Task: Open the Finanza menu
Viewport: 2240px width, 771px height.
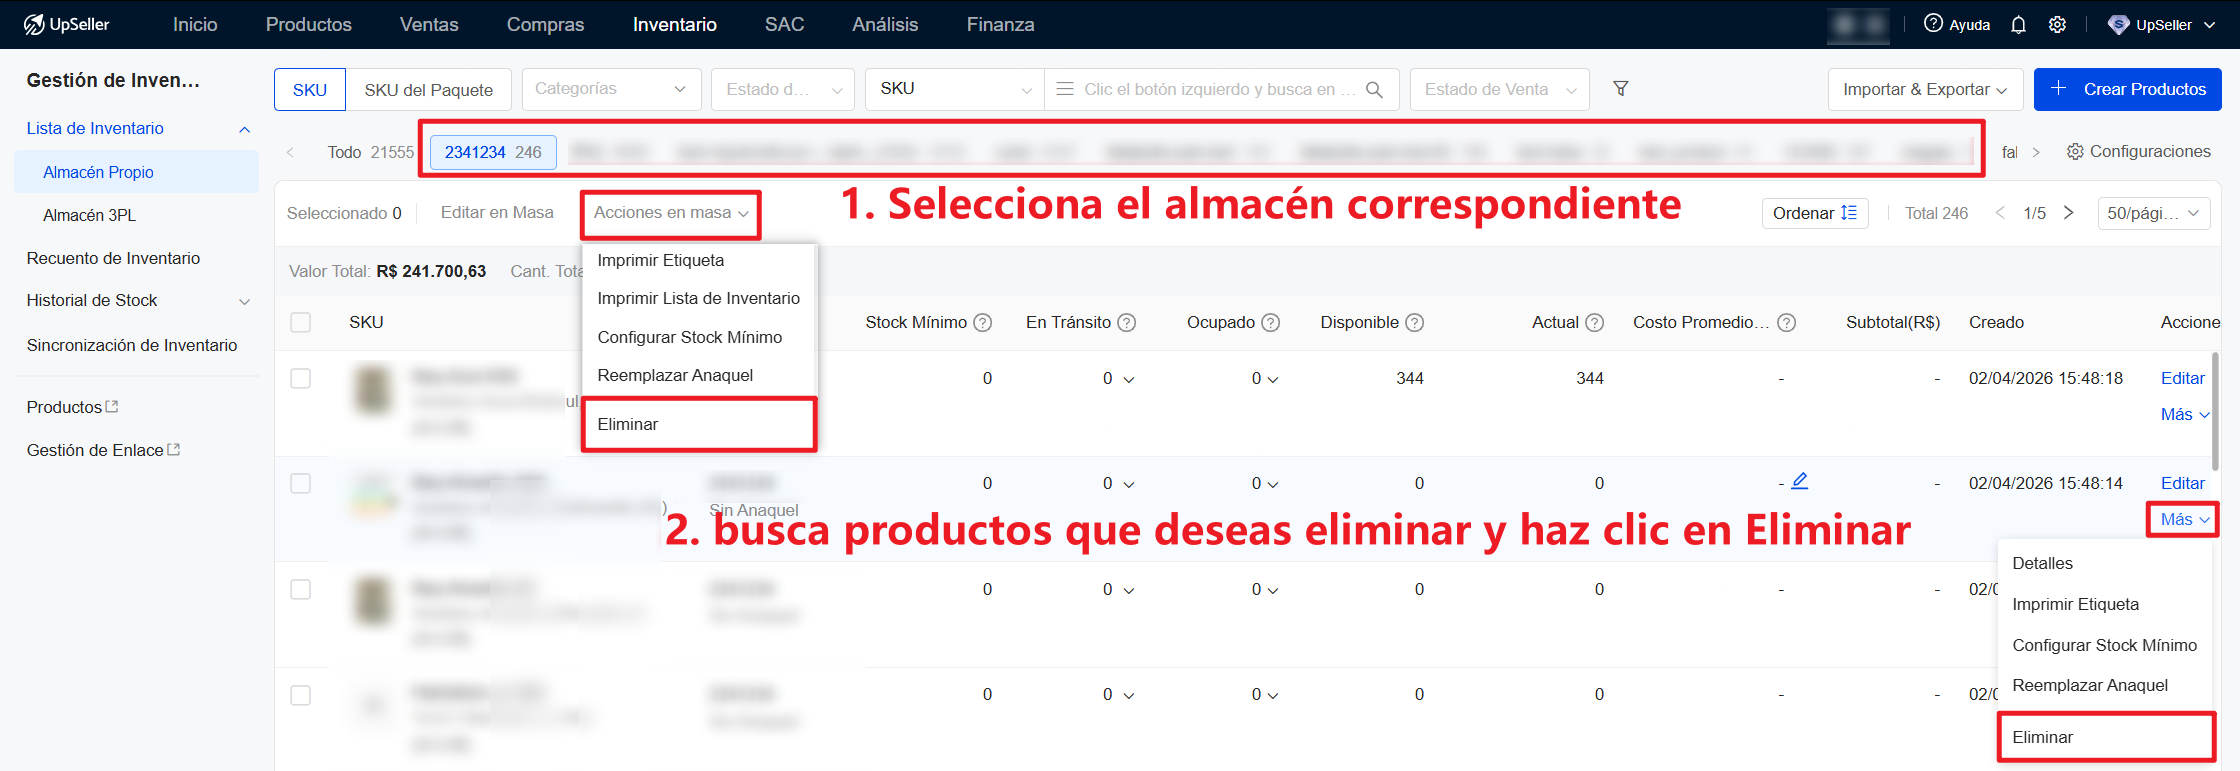Action: click(1000, 25)
